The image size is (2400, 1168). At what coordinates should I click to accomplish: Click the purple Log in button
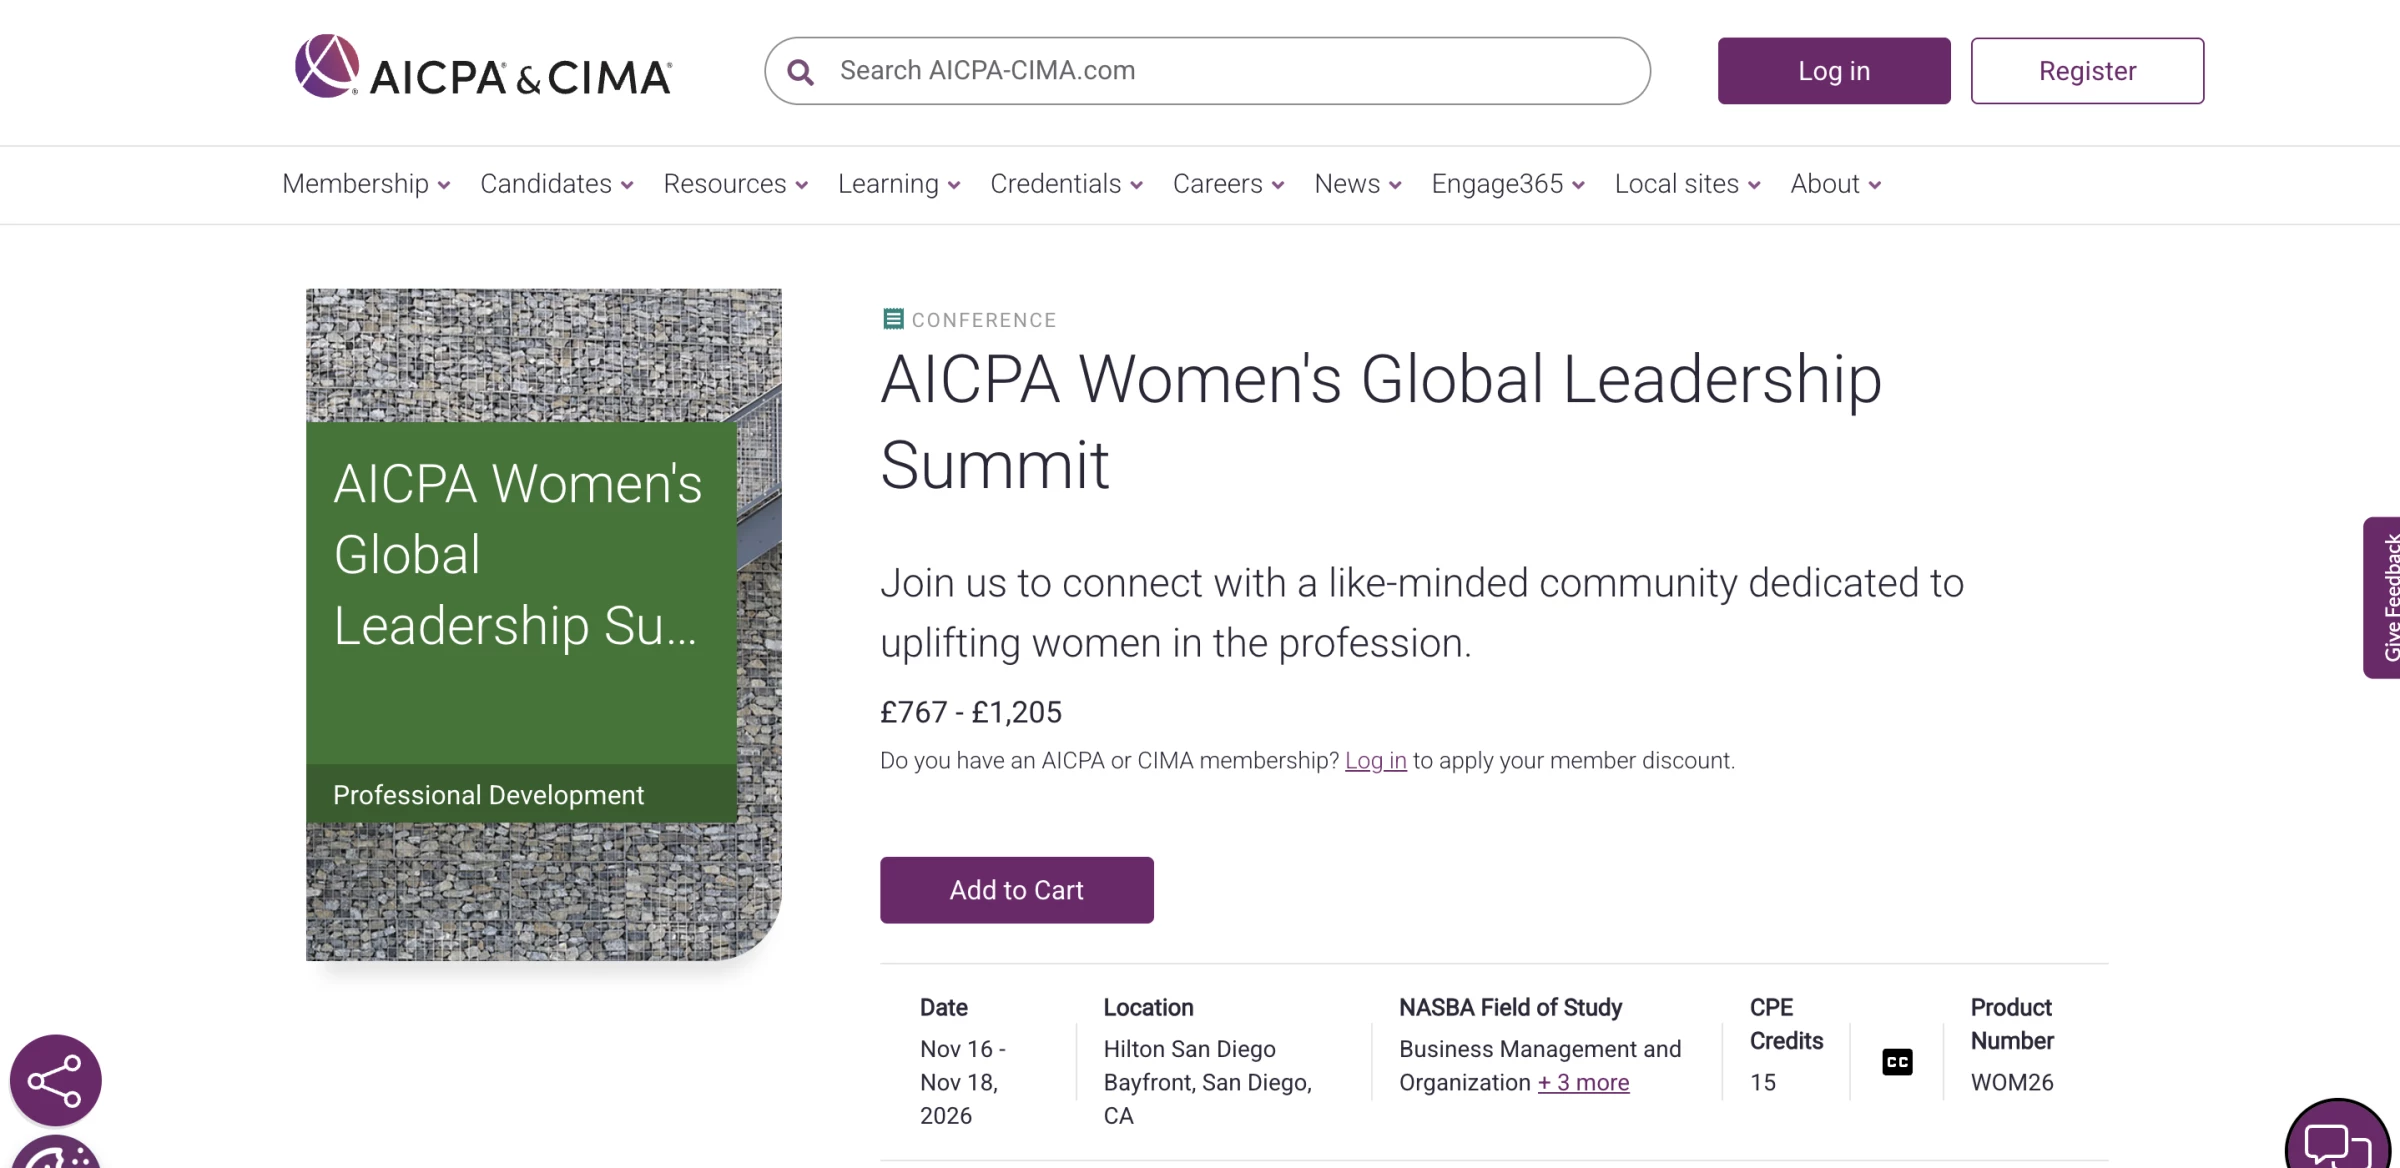pos(1834,71)
